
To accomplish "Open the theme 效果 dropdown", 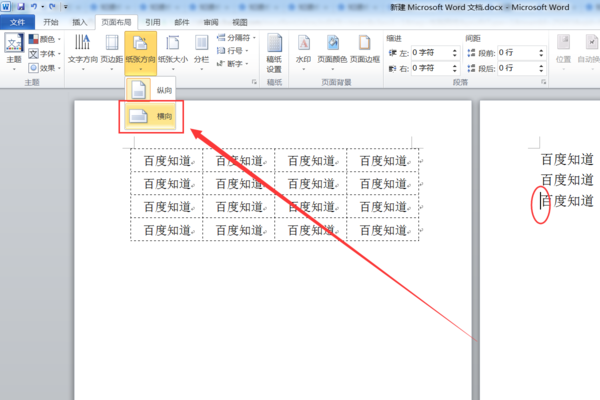I will [45, 68].
